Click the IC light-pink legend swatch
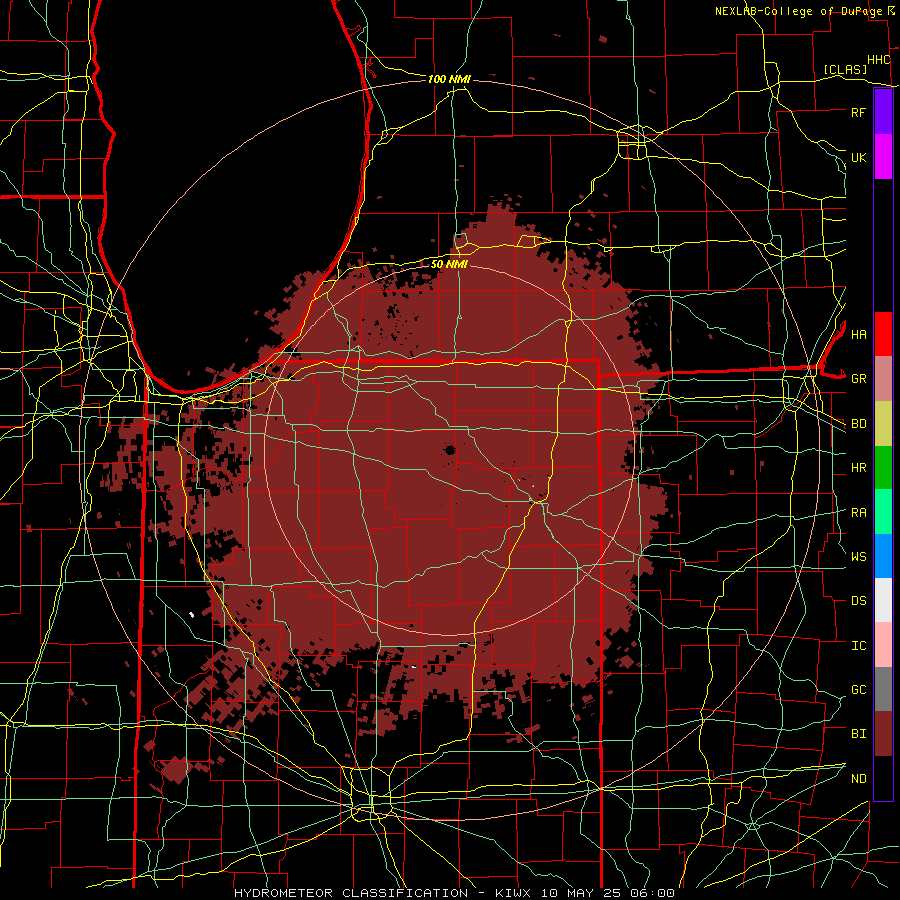Viewport: 900px width, 900px height. (x=883, y=645)
